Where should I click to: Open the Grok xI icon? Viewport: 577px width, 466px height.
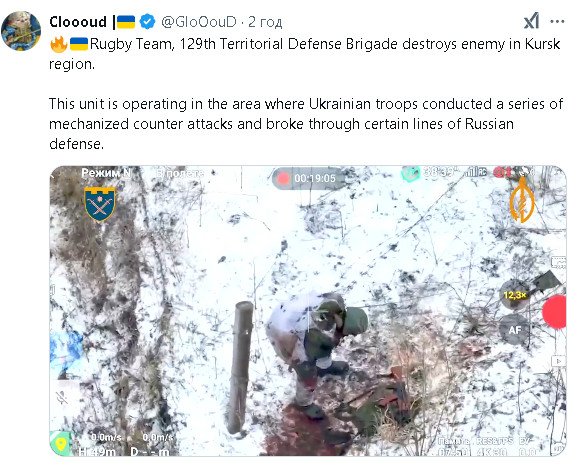pyautogui.click(x=531, y=21)
